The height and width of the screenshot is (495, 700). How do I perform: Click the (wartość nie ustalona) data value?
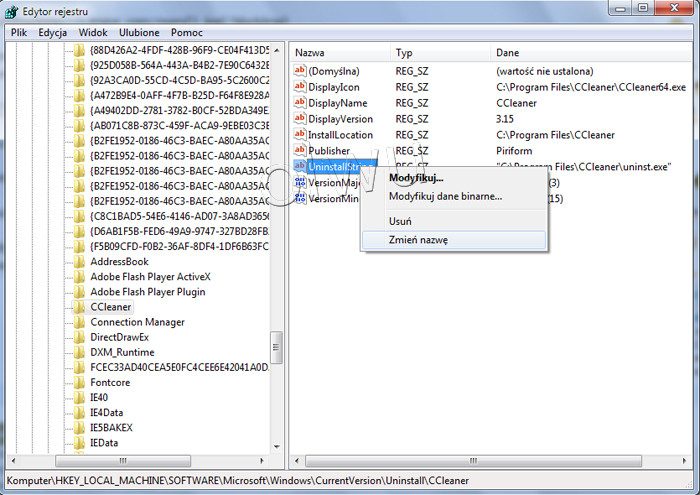pyautogui.click(x=545, y=71)
